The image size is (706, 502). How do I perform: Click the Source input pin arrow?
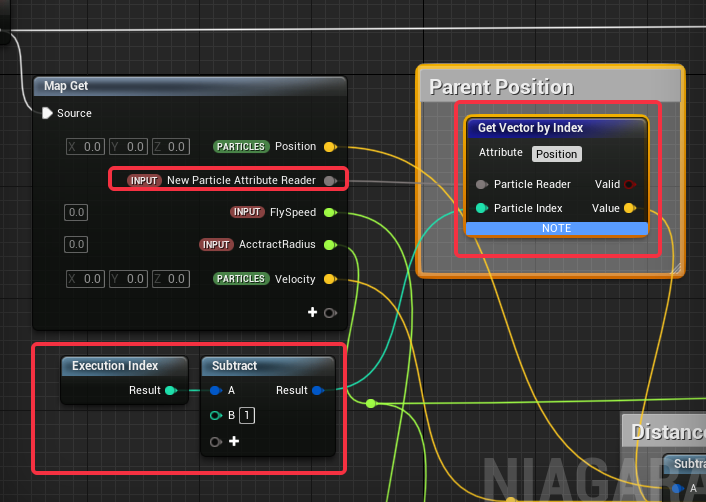click(47, 114)
